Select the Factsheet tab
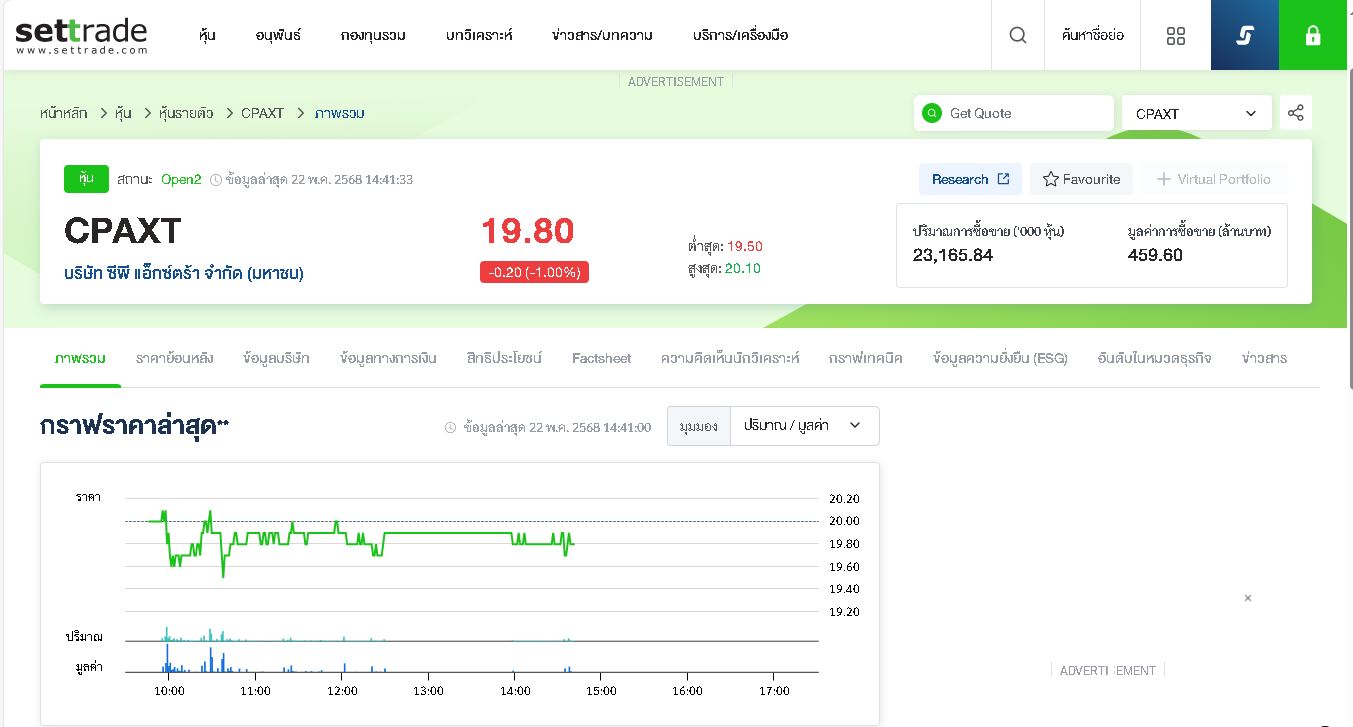The width and height of the screenshot is (1353, 727). pyautogui.click(x=601, y=358)
